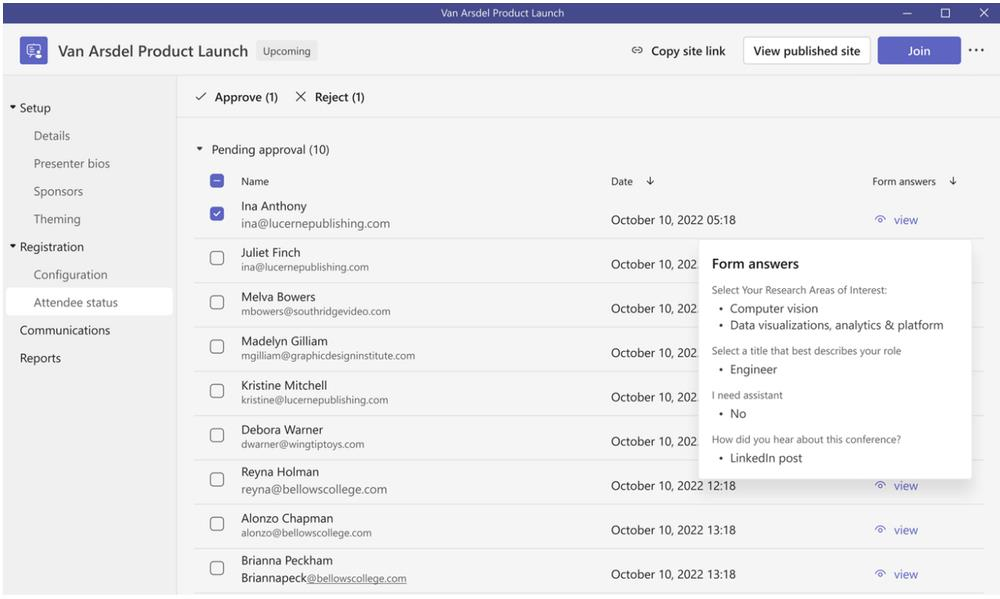
Task: Select Attendee status in the sidebar
Action: point(89,302)
